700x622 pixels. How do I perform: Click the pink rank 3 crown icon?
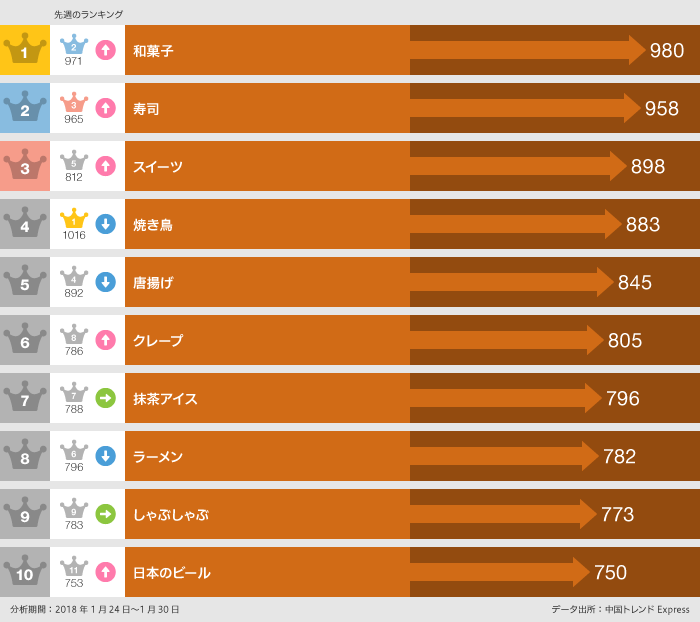pos(25,166)
